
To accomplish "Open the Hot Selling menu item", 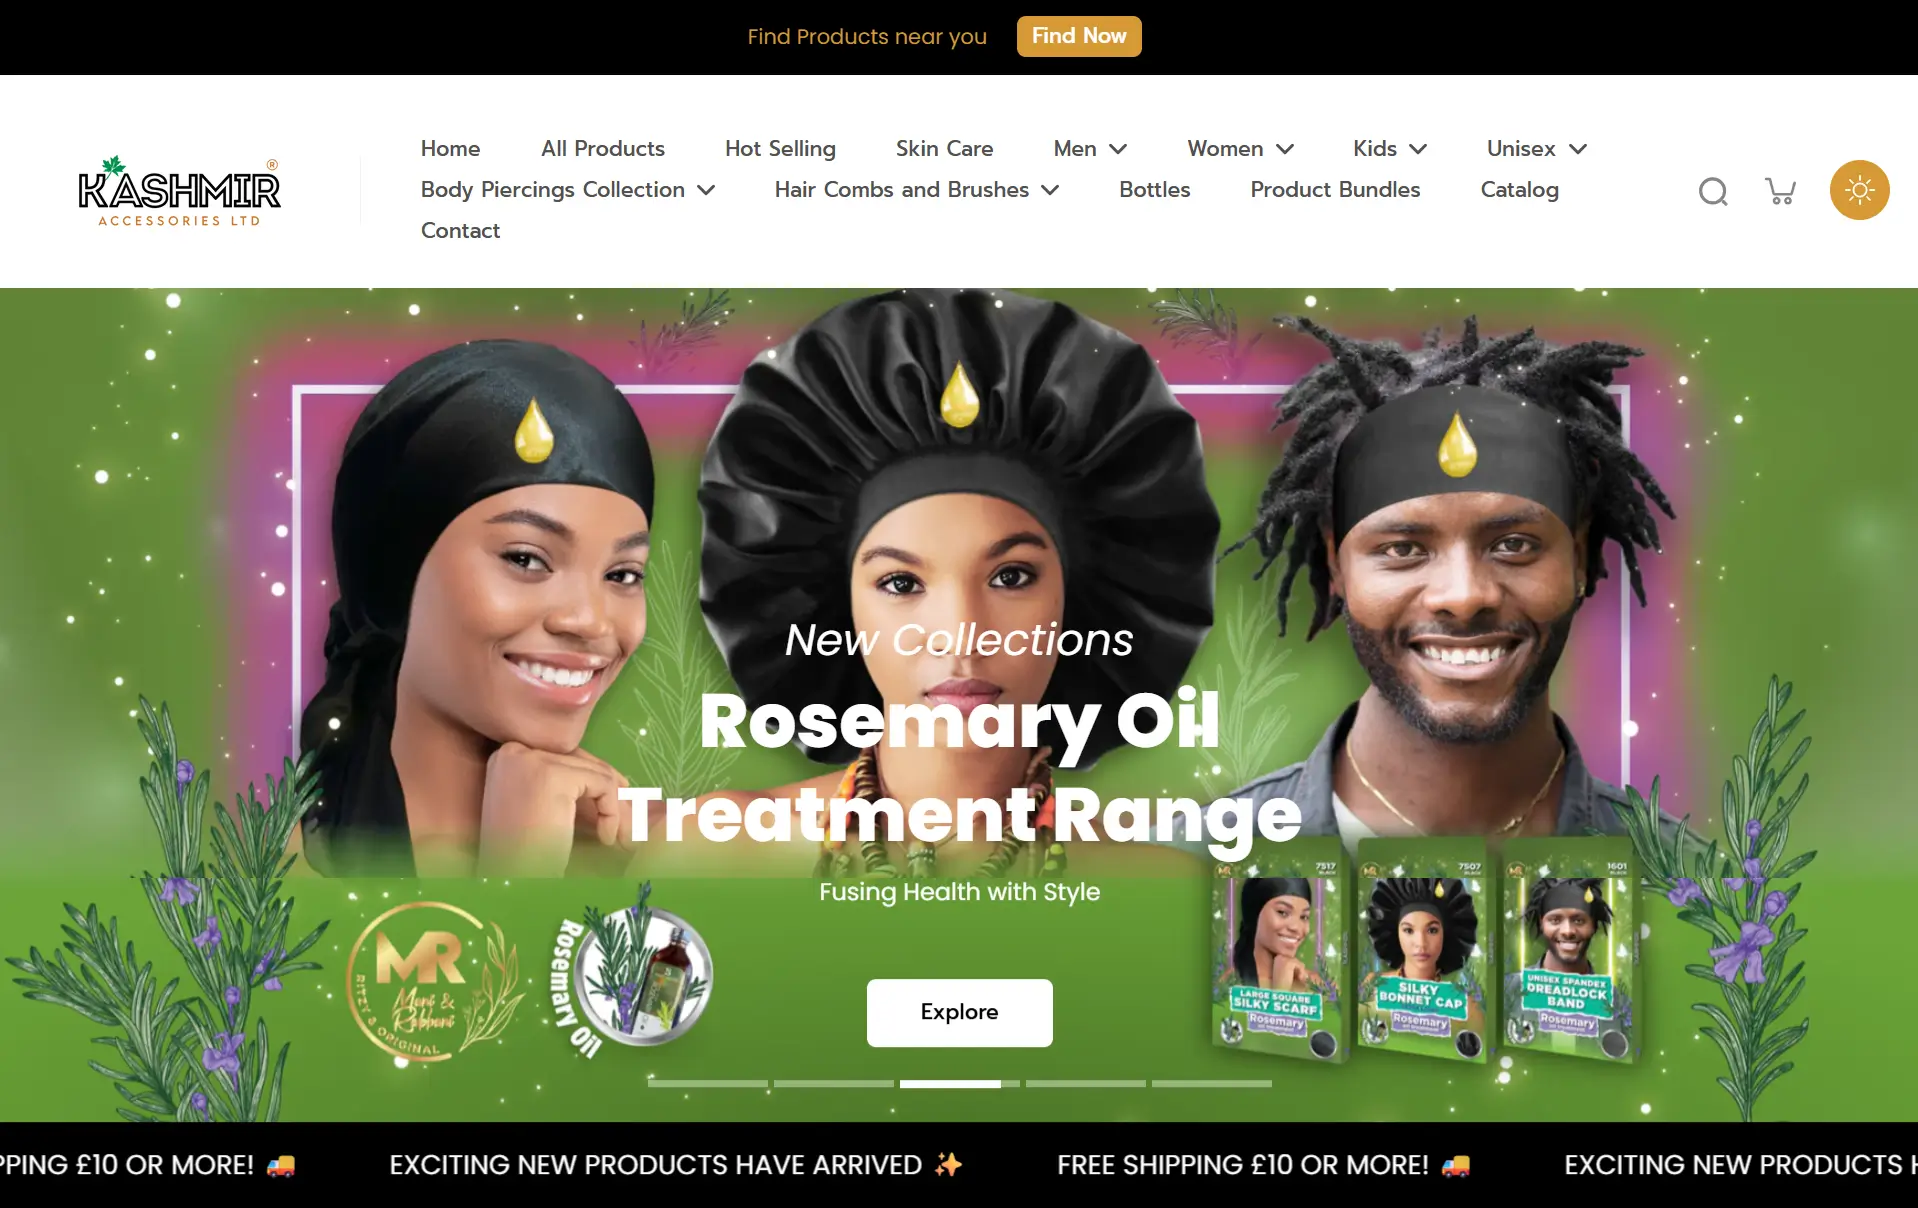I will tap(780, 148).
